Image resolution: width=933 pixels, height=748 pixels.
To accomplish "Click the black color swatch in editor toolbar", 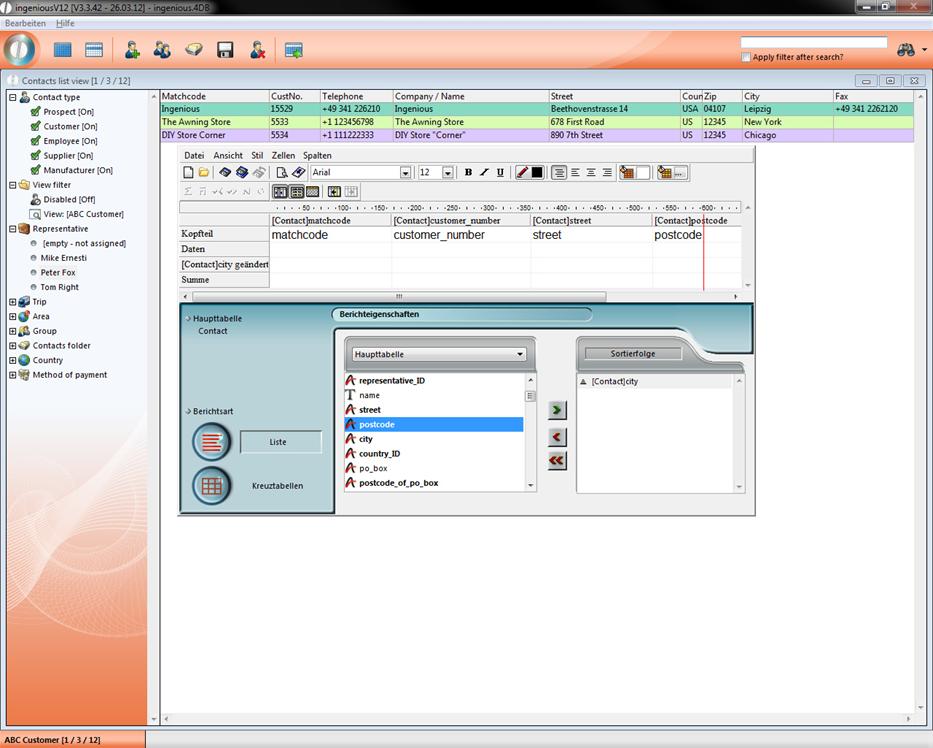I will point(537,173).
